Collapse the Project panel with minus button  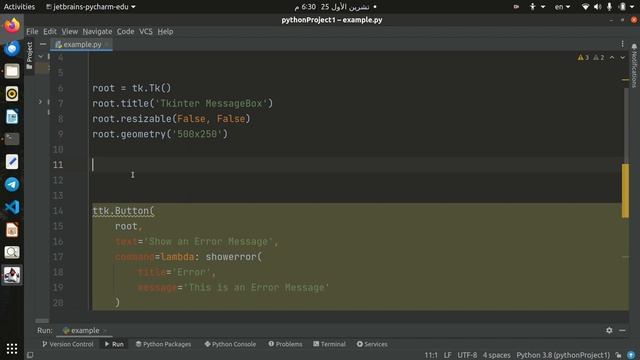point(43,44)
